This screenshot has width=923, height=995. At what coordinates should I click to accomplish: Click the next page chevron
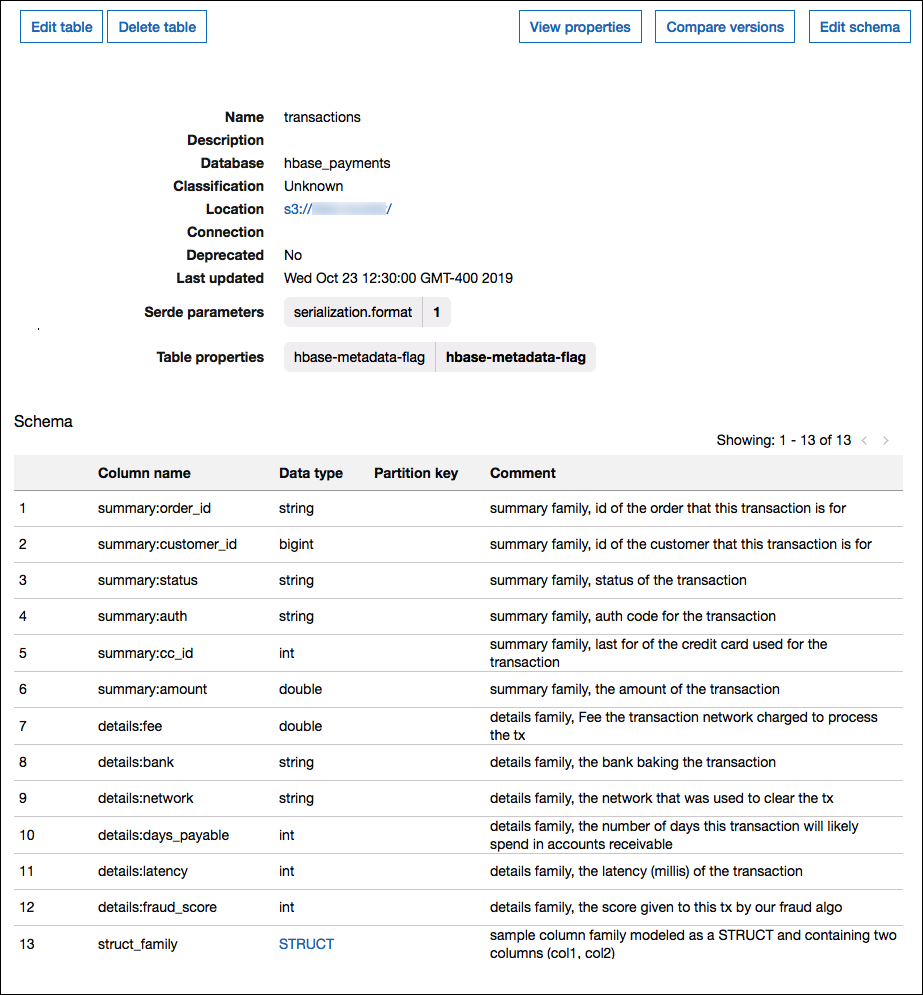884,440
